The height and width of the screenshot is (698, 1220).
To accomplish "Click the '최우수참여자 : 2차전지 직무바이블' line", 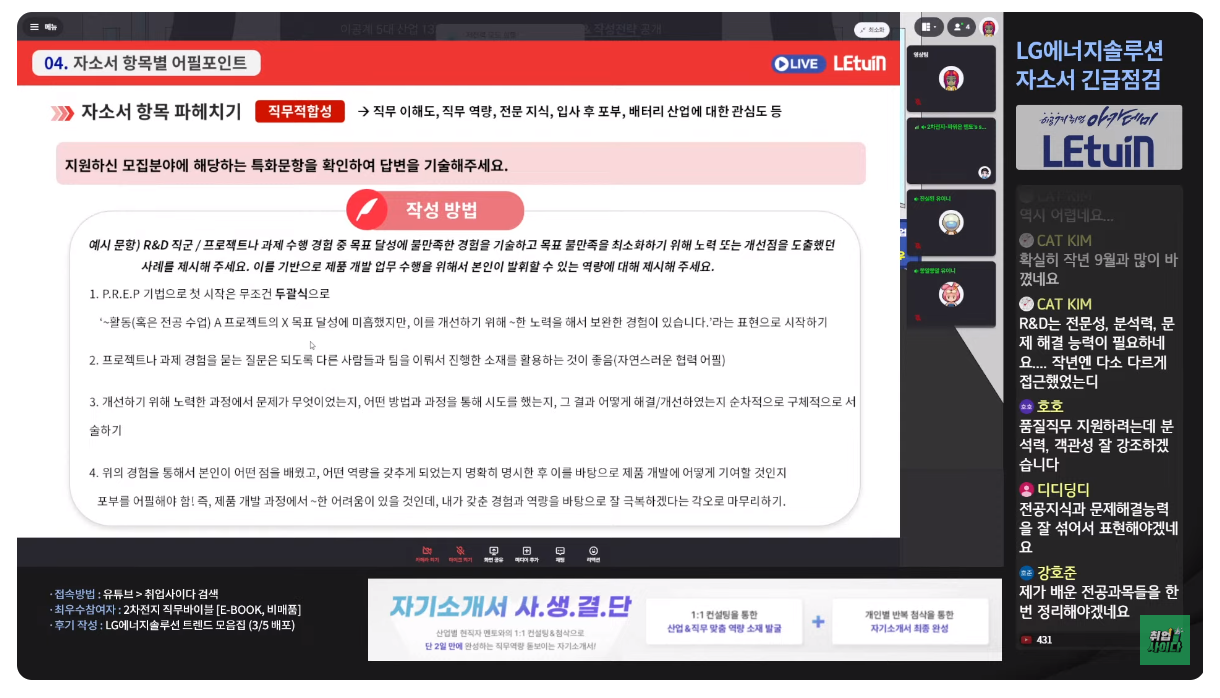I will [175, 609].
